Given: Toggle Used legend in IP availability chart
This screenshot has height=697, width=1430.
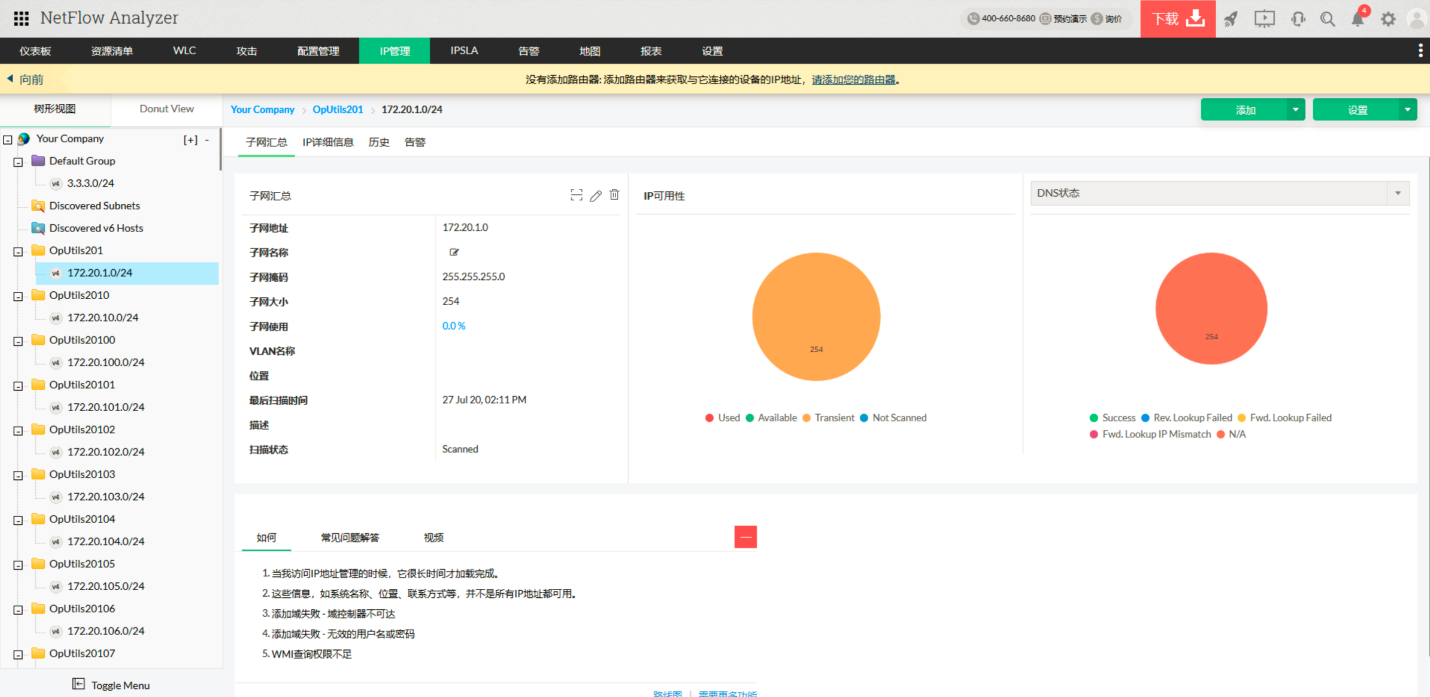Looking at the screenshot, I should [x=723, y=418].
